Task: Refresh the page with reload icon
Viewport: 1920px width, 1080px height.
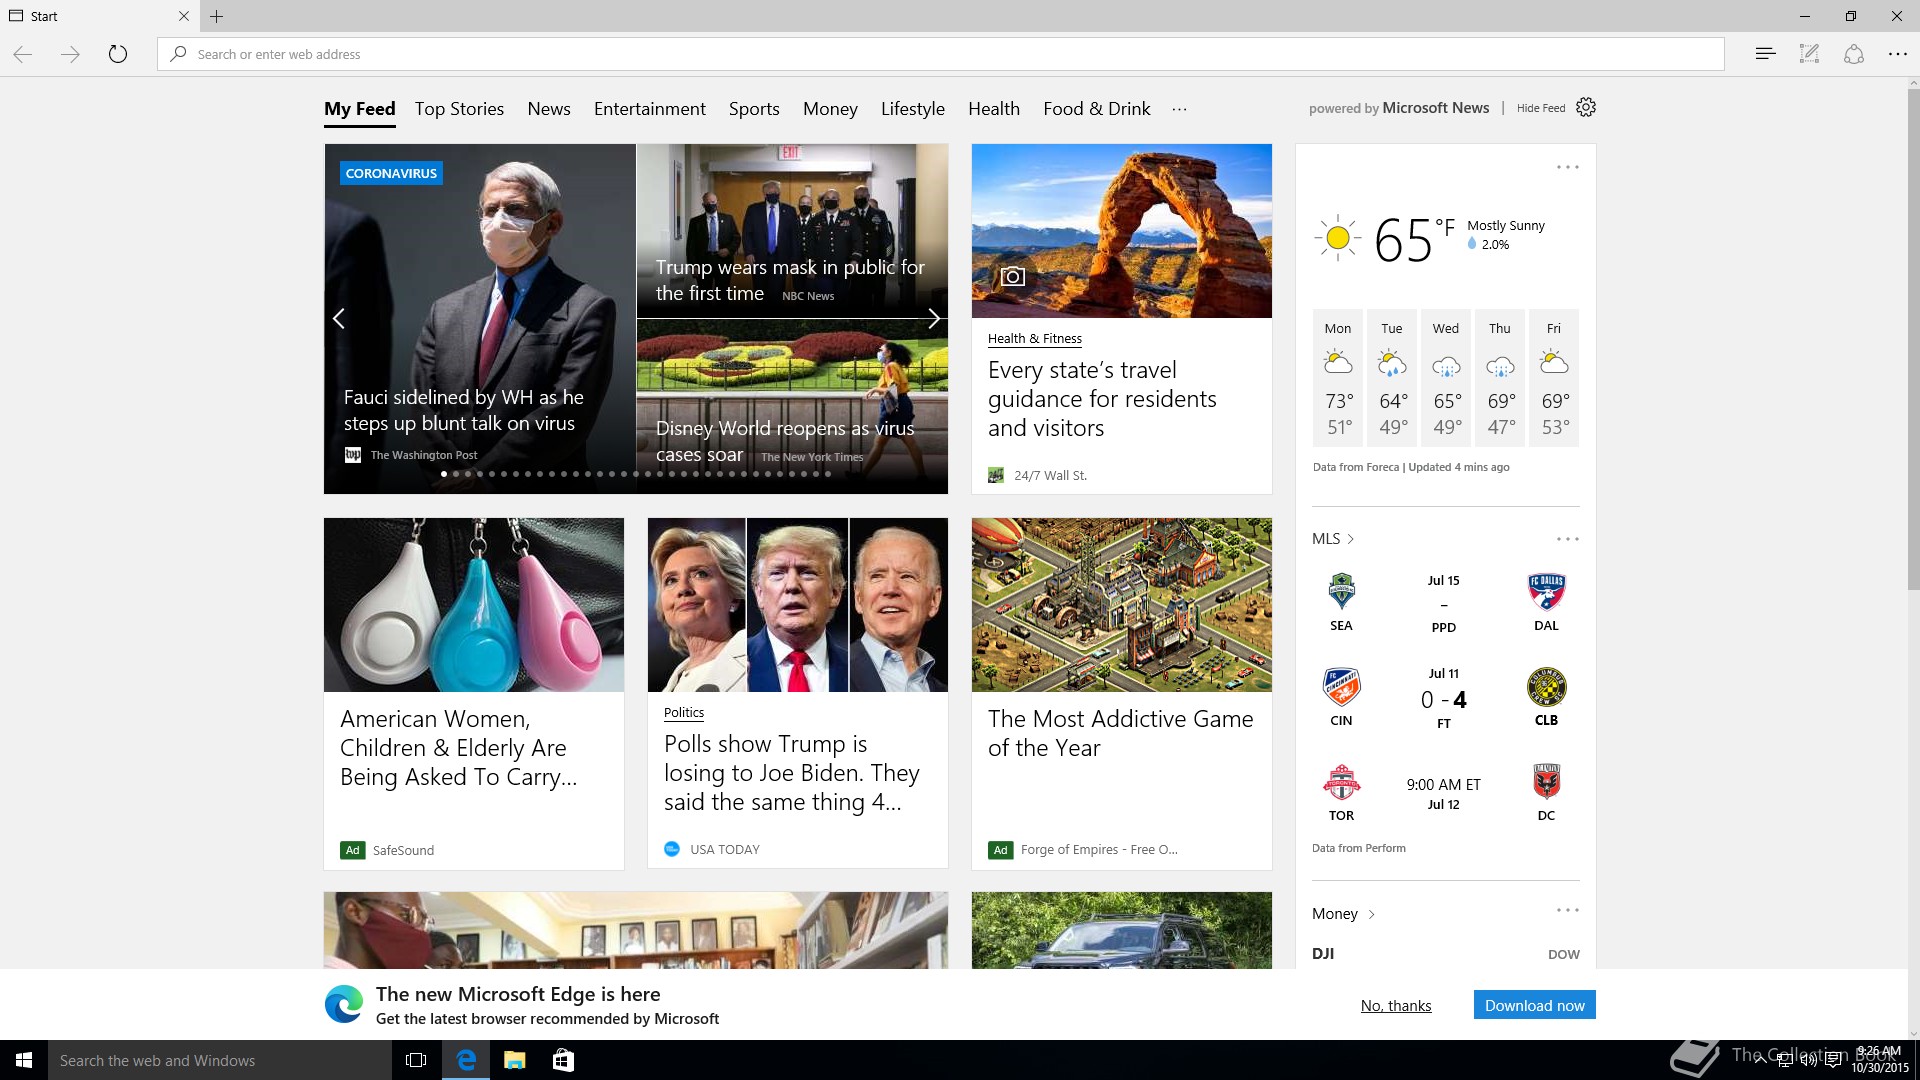Action: (x=118, y=54)
